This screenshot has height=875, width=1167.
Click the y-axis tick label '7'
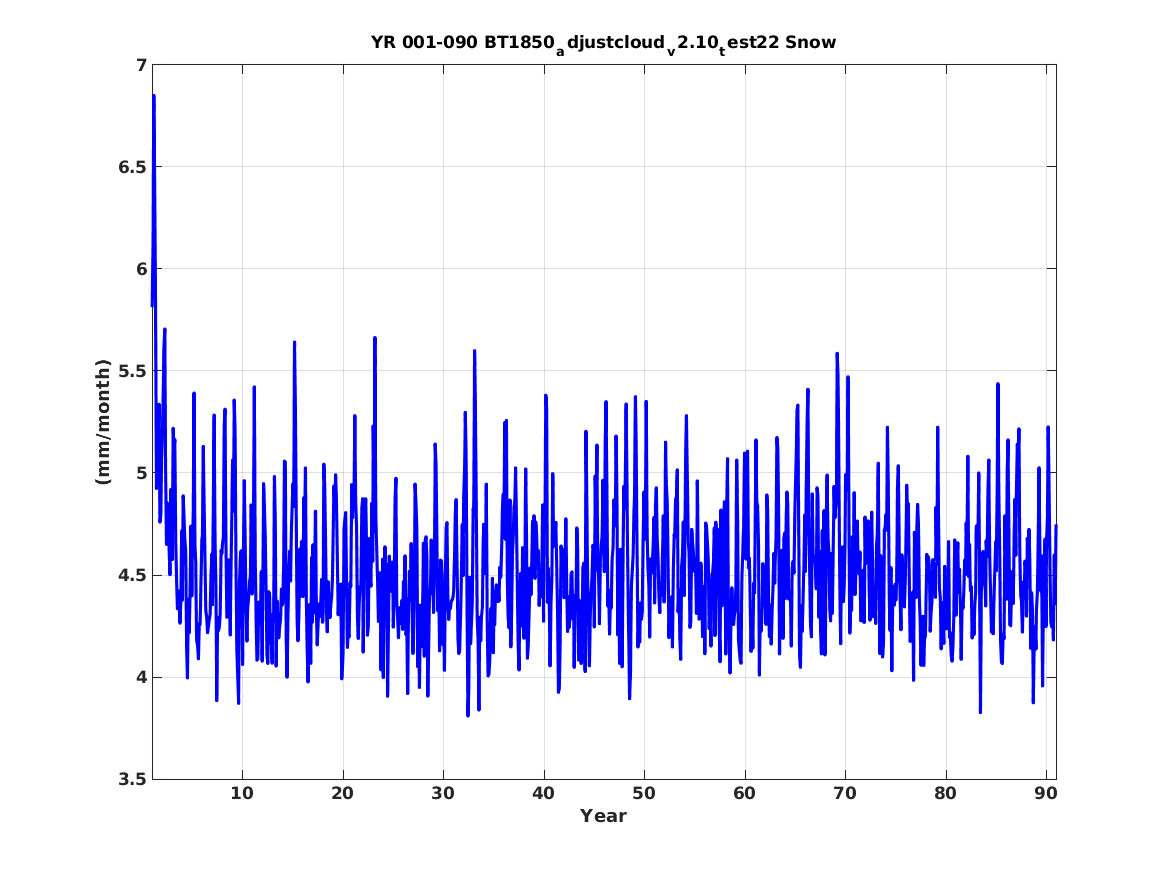[x=141, y=65]
